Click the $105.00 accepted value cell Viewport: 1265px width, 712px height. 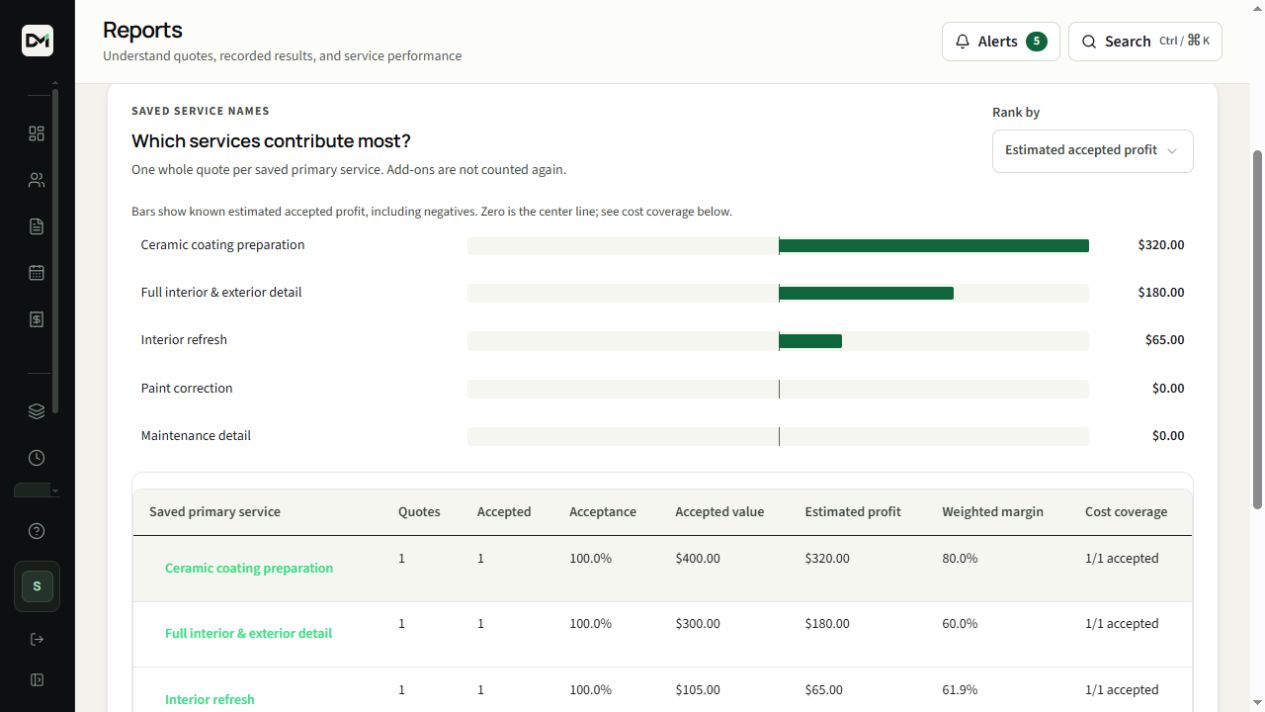[697, 689]
